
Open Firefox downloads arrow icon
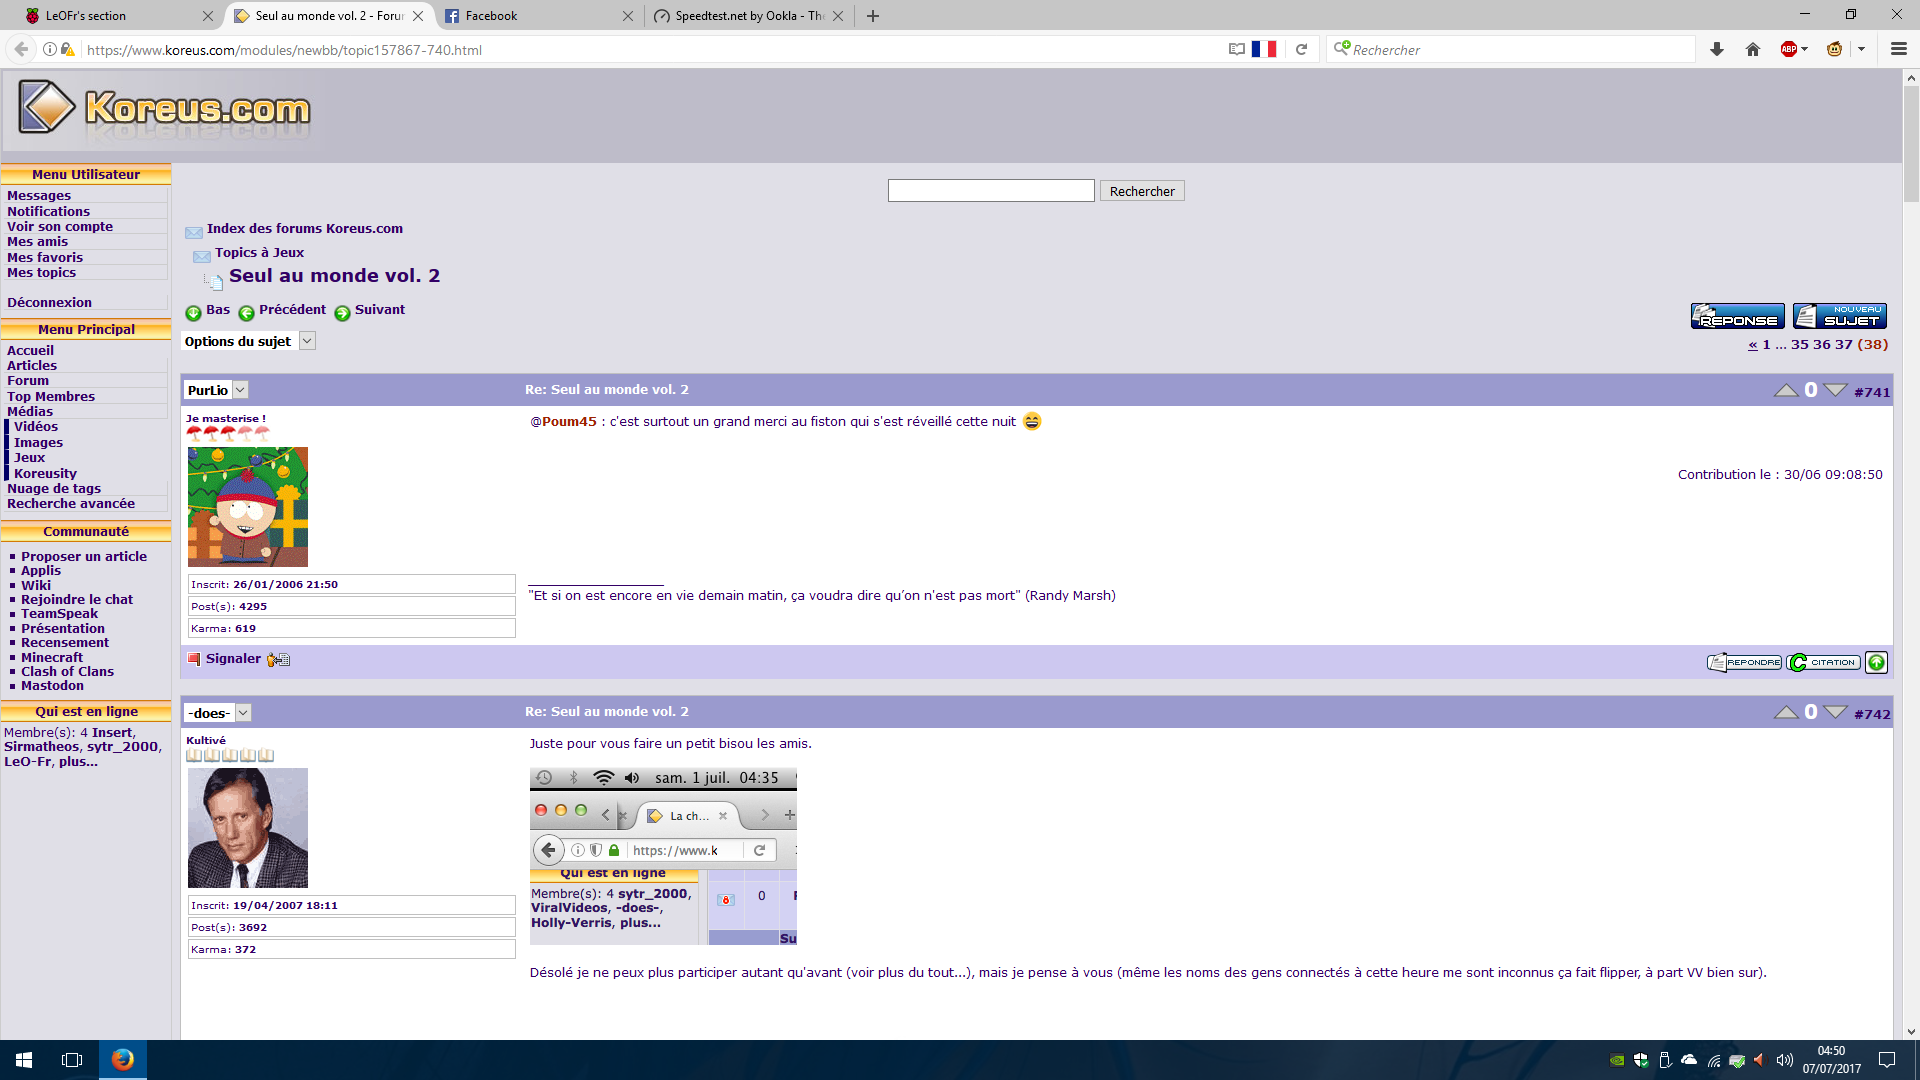click(x=1717, y=49)
